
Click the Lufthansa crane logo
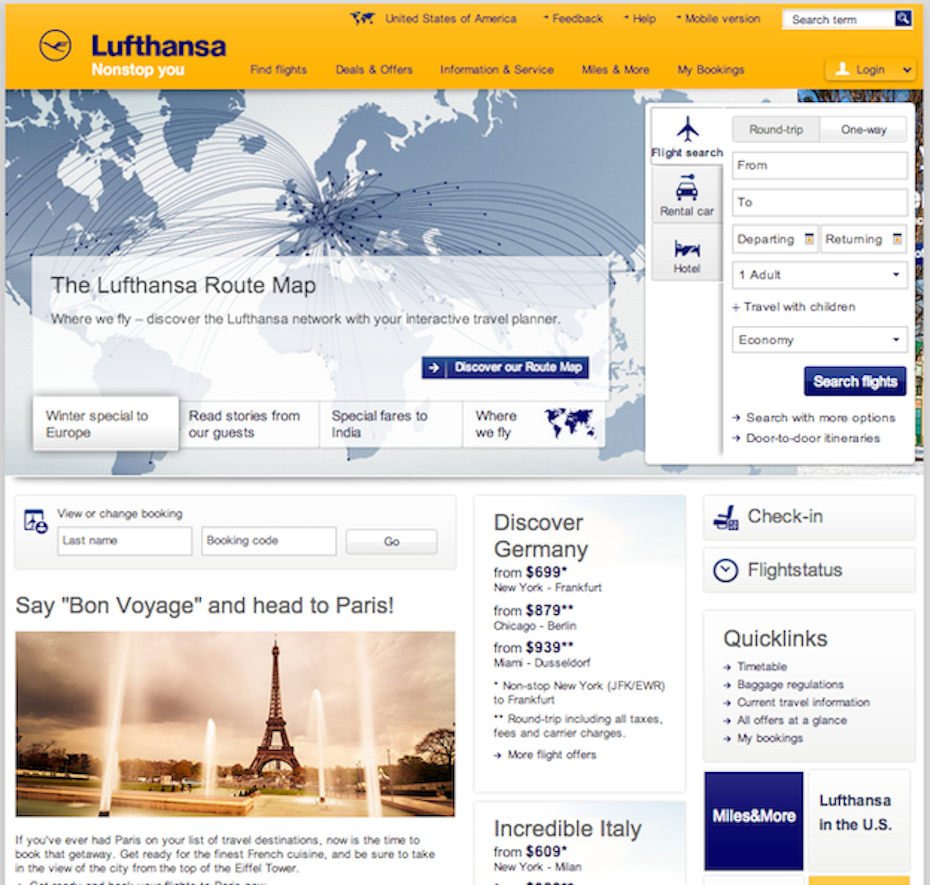tap(55, 46)
